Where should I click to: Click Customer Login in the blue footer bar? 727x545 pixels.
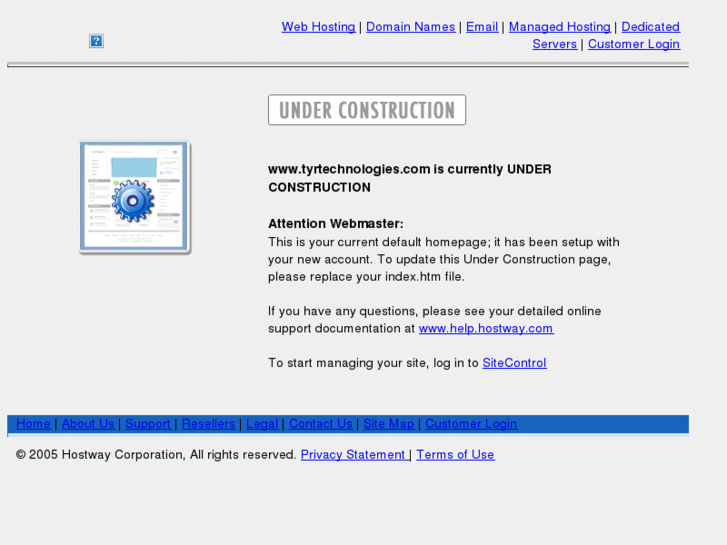471,423
